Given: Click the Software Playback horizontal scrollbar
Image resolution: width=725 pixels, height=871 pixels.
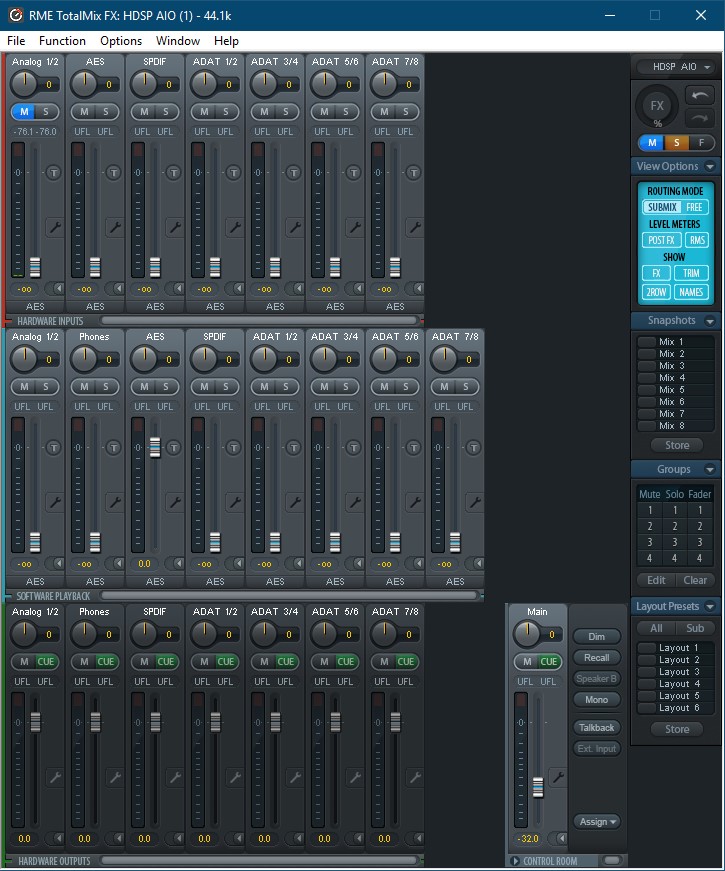Looking at the screenshot, I should (x=289, y=595).
